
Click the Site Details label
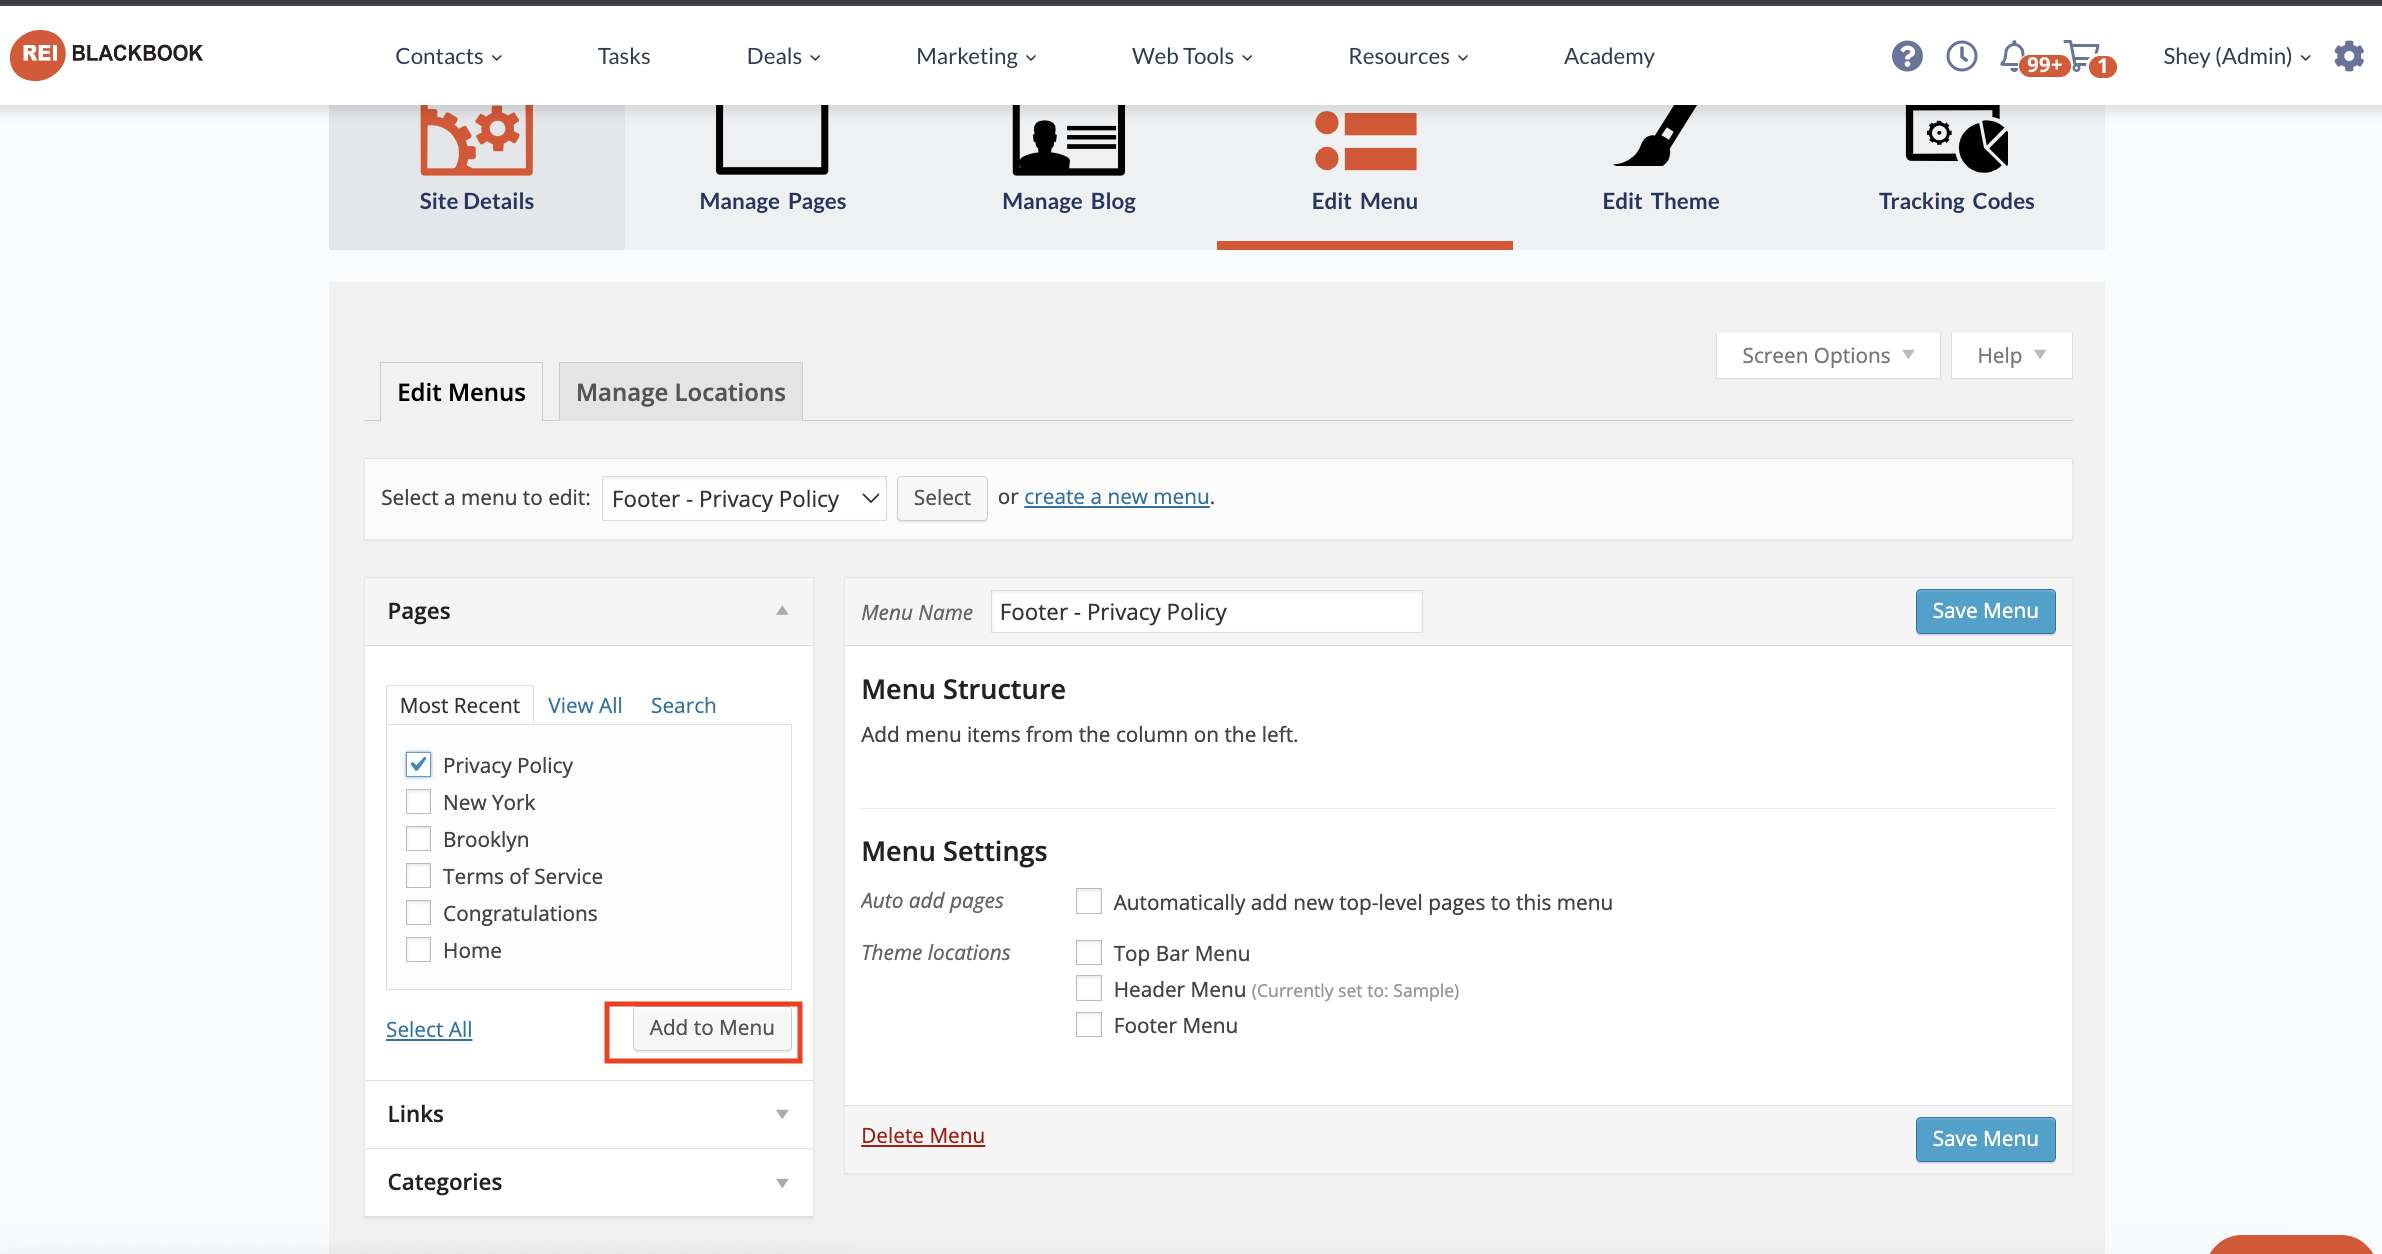(x=476, y=201)
